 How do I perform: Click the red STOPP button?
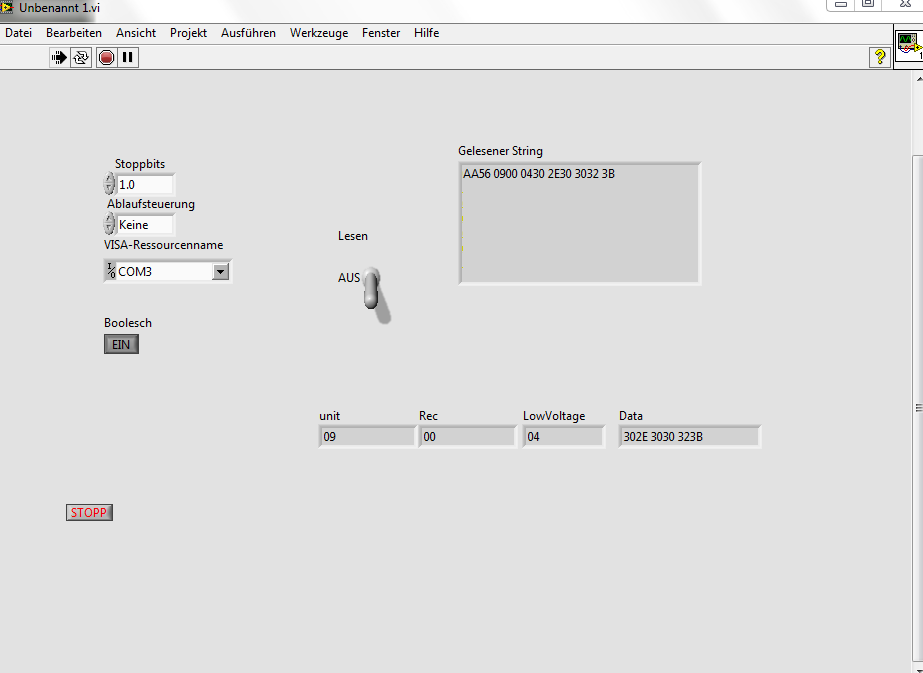(x=89, y=512)
